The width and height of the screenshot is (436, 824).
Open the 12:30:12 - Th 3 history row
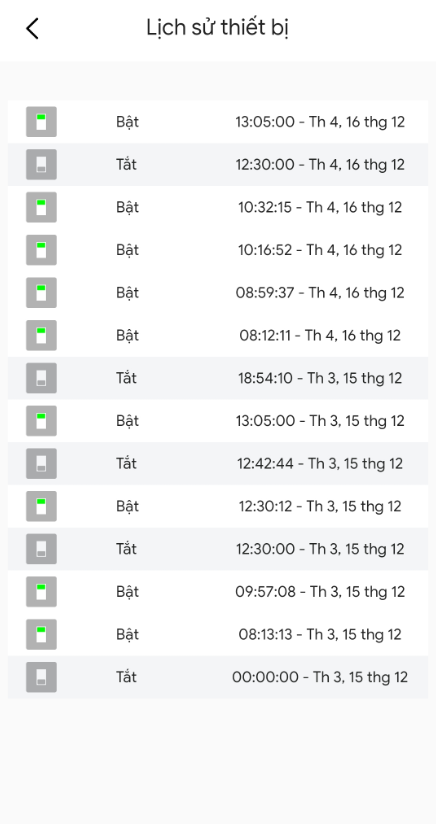pos(218,506)
